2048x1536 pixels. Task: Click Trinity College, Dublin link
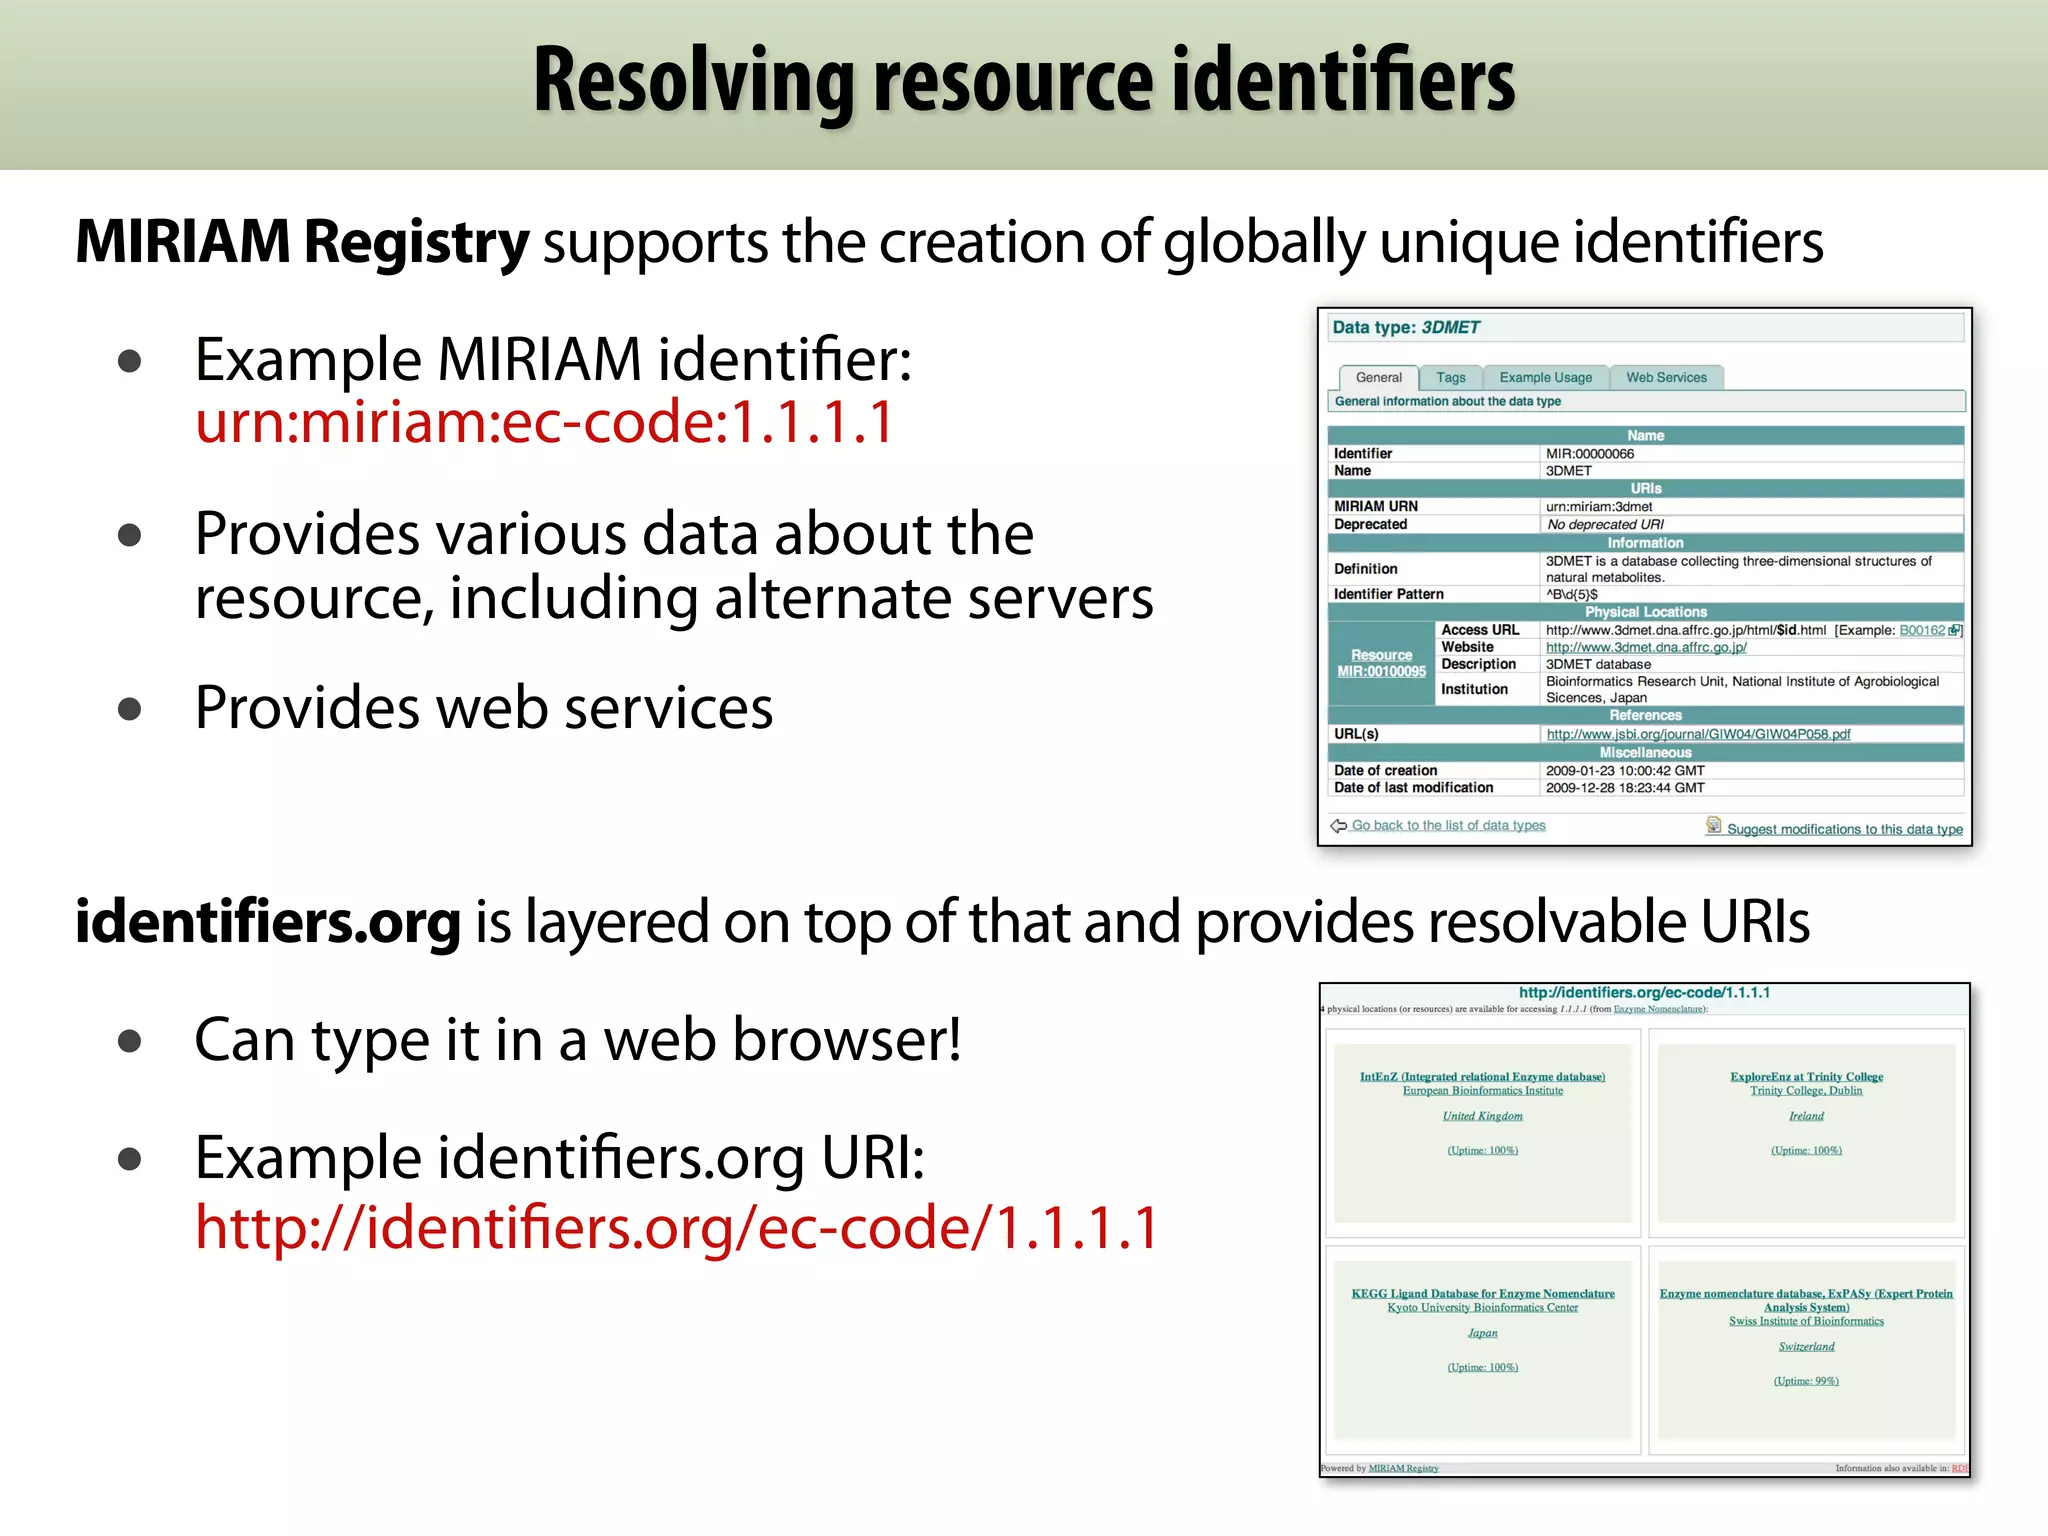pyautogui.click(x=1806, y=1091)
